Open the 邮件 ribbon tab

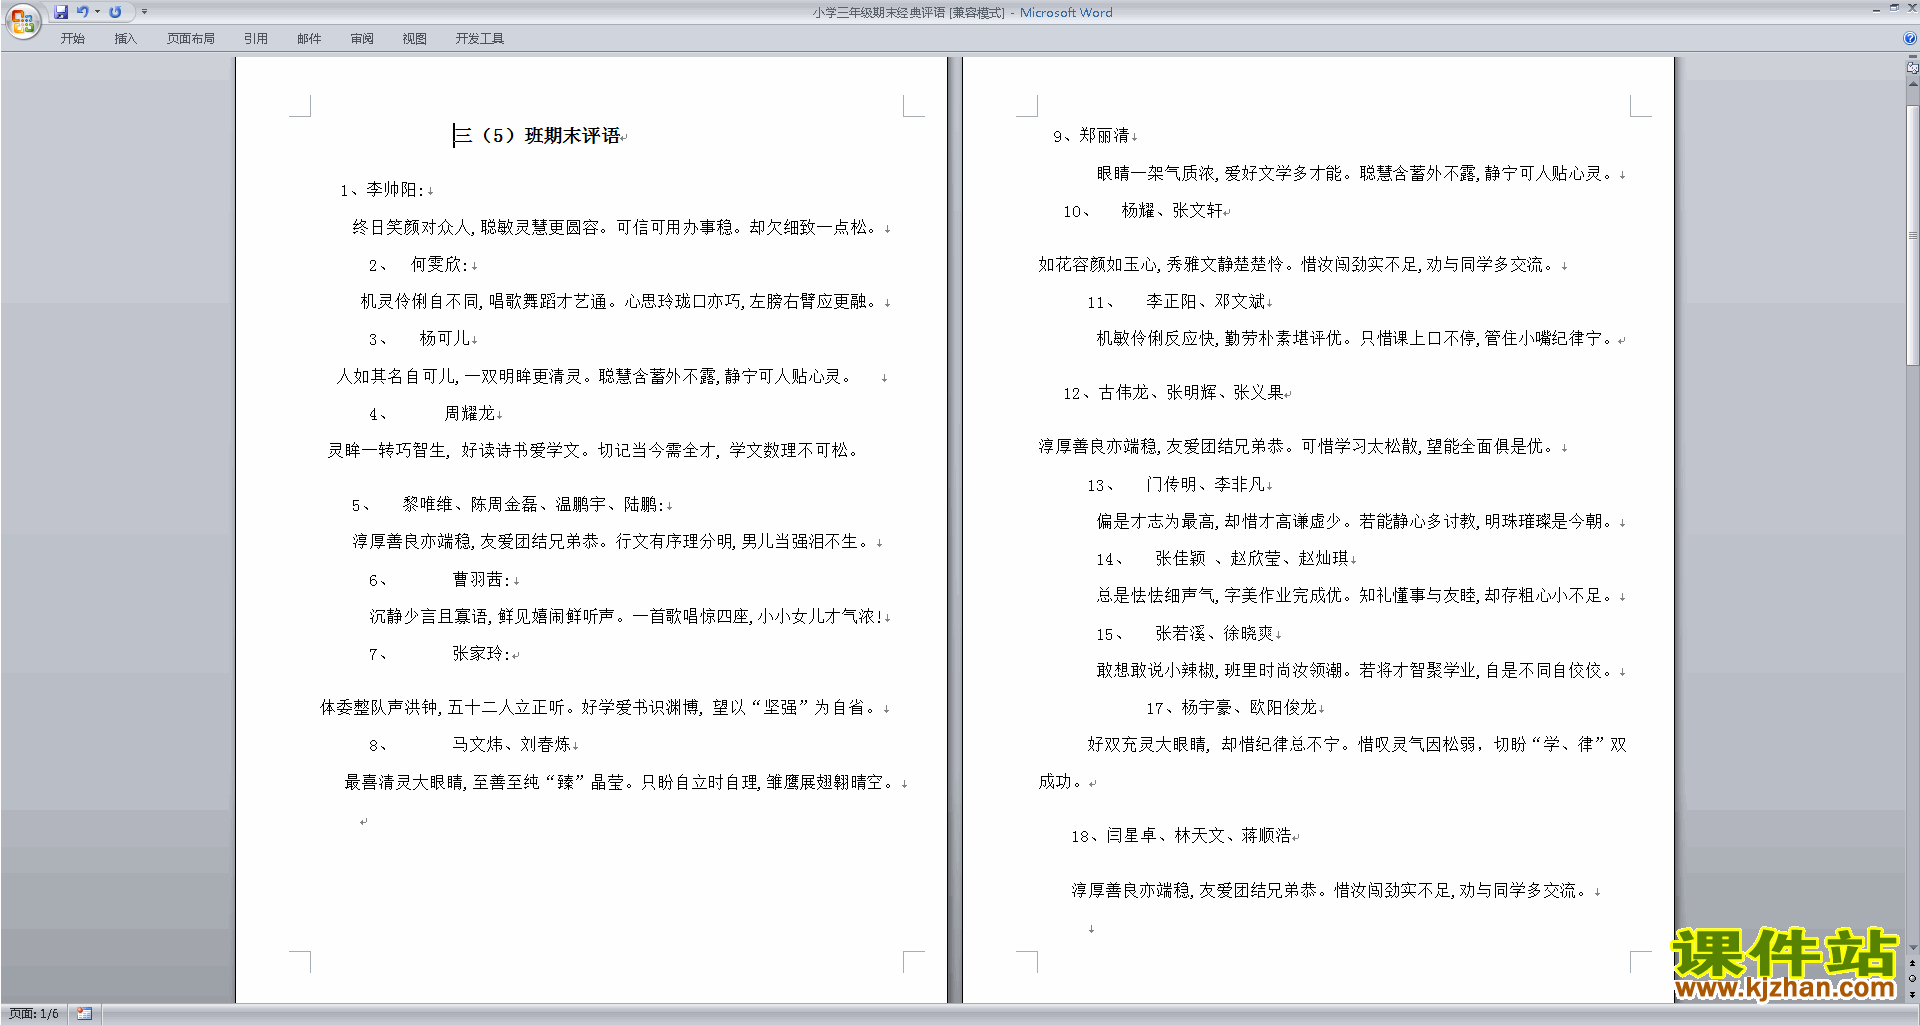(309, 39)
